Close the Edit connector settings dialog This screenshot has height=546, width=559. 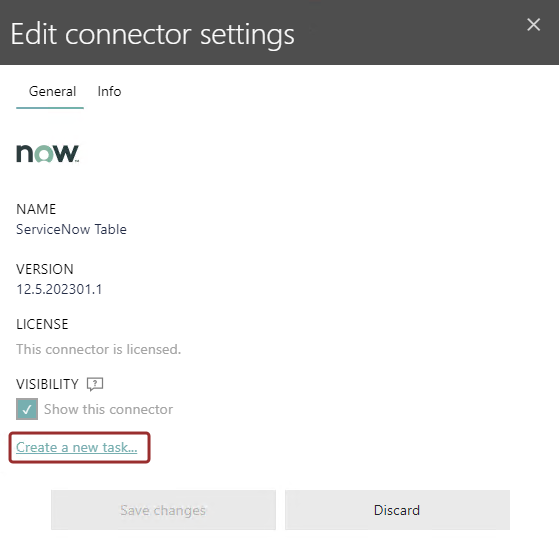pyautogui.click(x=533, y=25)
